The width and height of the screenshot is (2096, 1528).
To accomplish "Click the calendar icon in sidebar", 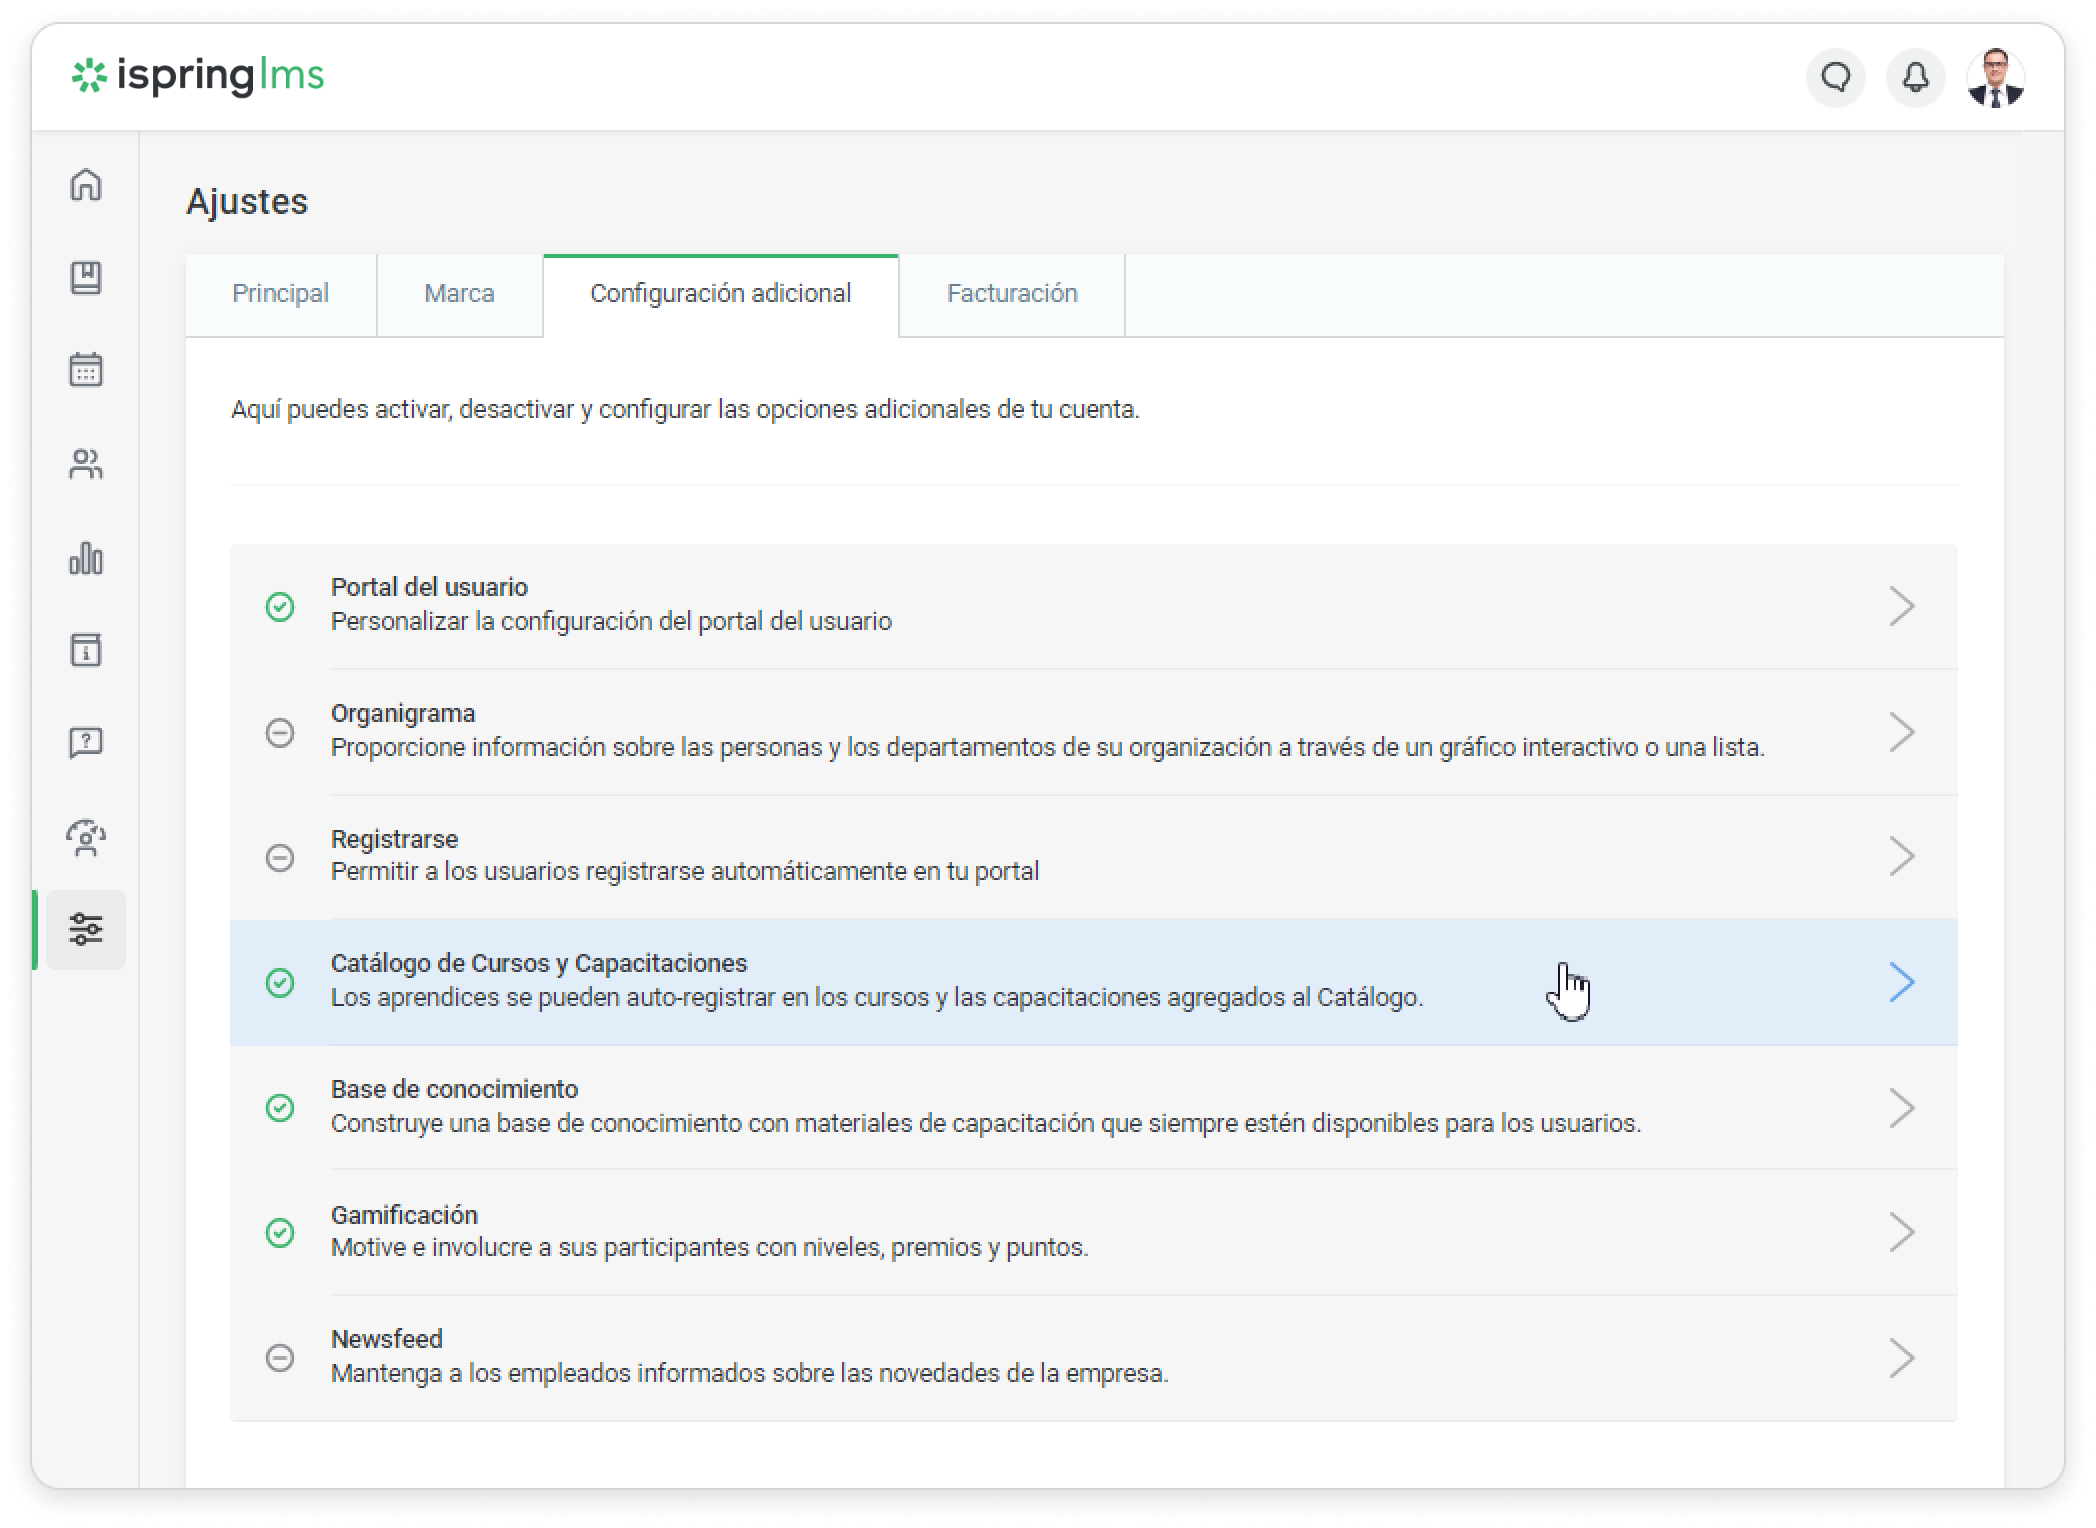I will point(86,370).
